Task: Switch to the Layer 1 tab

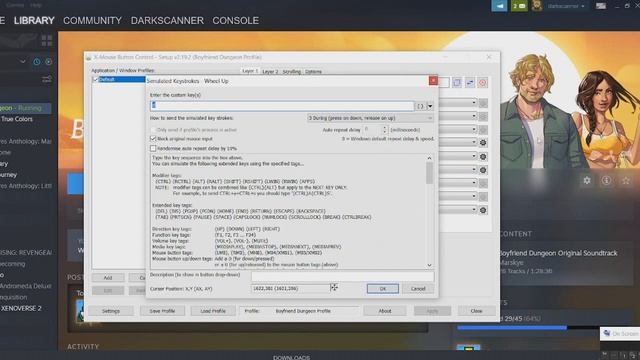Action: point(250,71)
